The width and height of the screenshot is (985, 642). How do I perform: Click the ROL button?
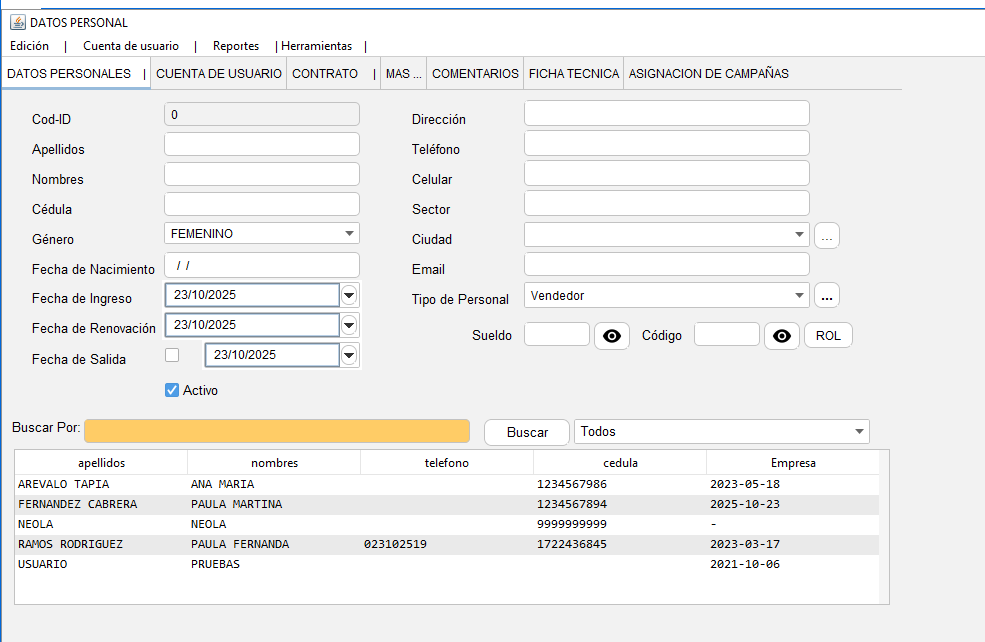point(828,336)
